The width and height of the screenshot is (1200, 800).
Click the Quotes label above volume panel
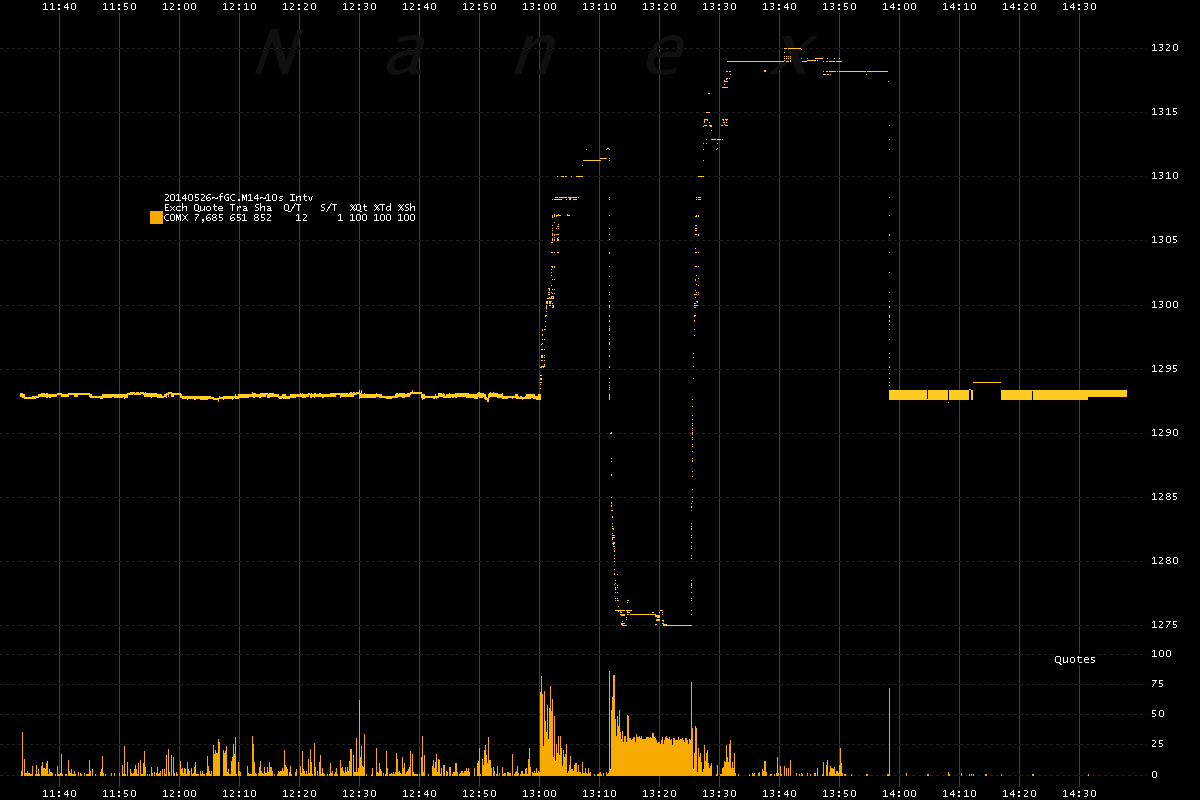pyautogui.click(x=1075, y=659)
